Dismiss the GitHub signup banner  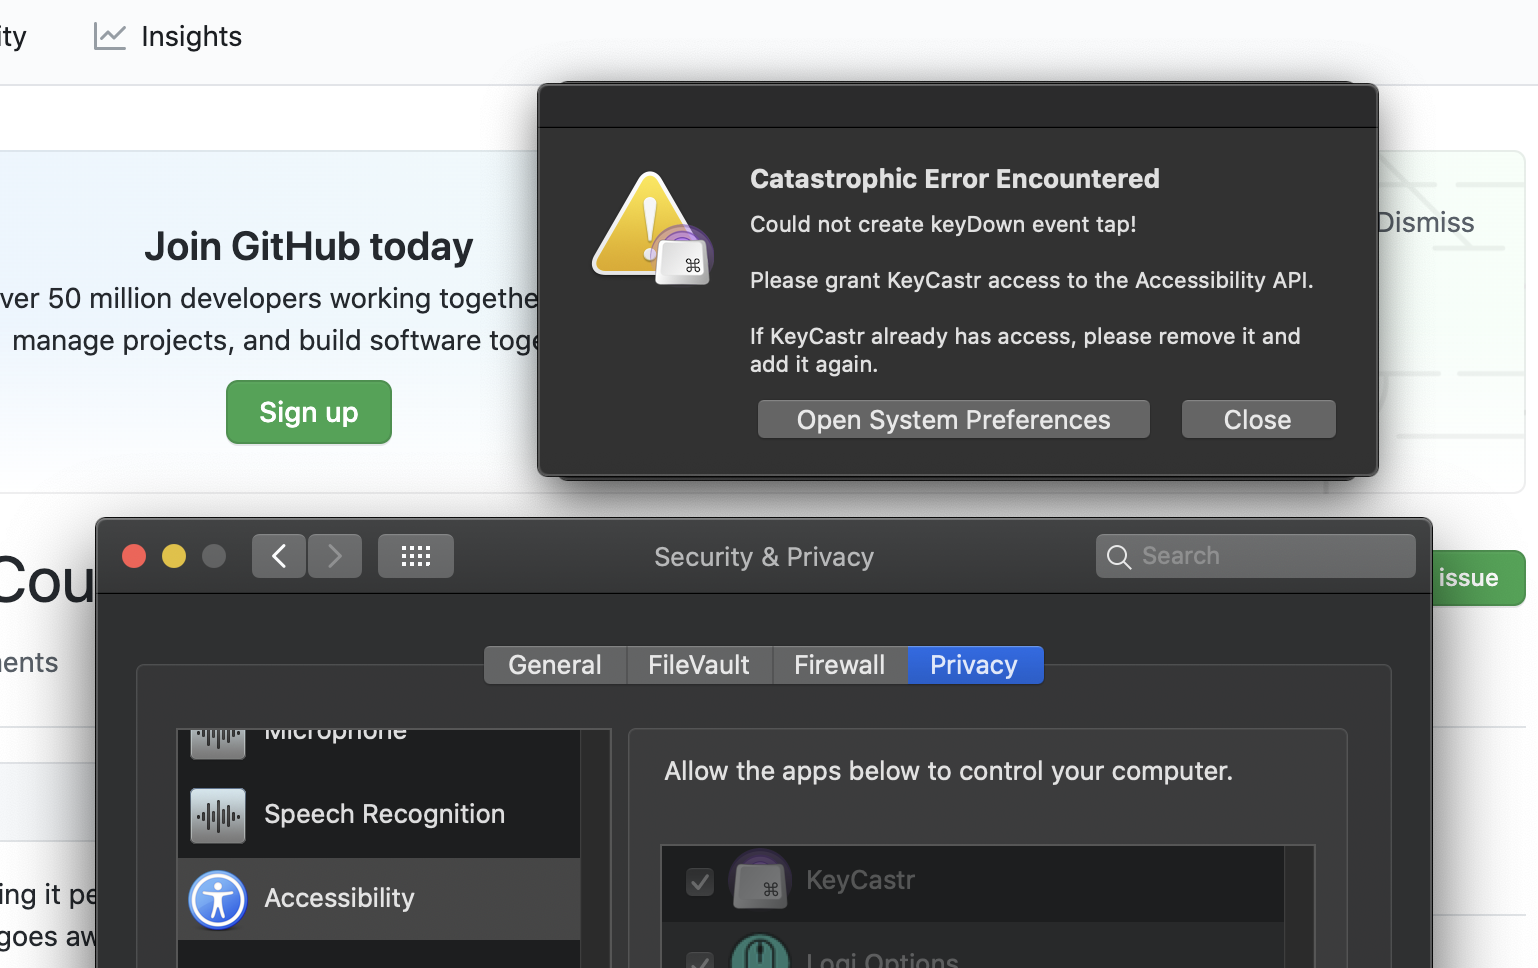[1425, 222]
